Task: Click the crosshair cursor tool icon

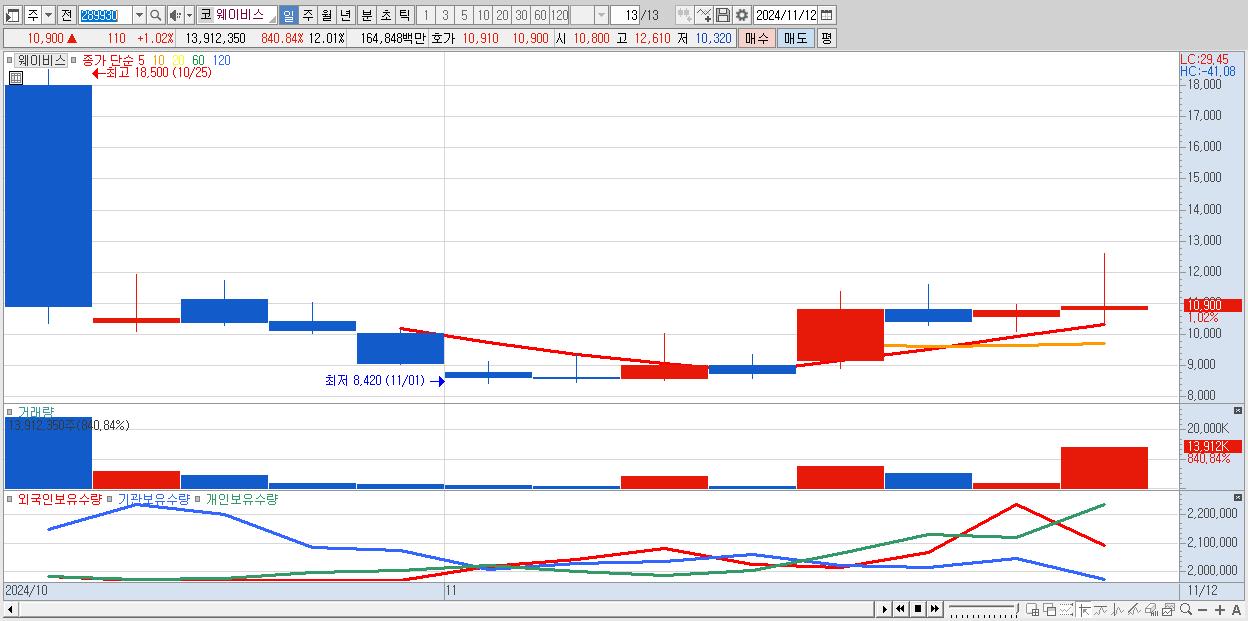Action: pos(1084,609)
